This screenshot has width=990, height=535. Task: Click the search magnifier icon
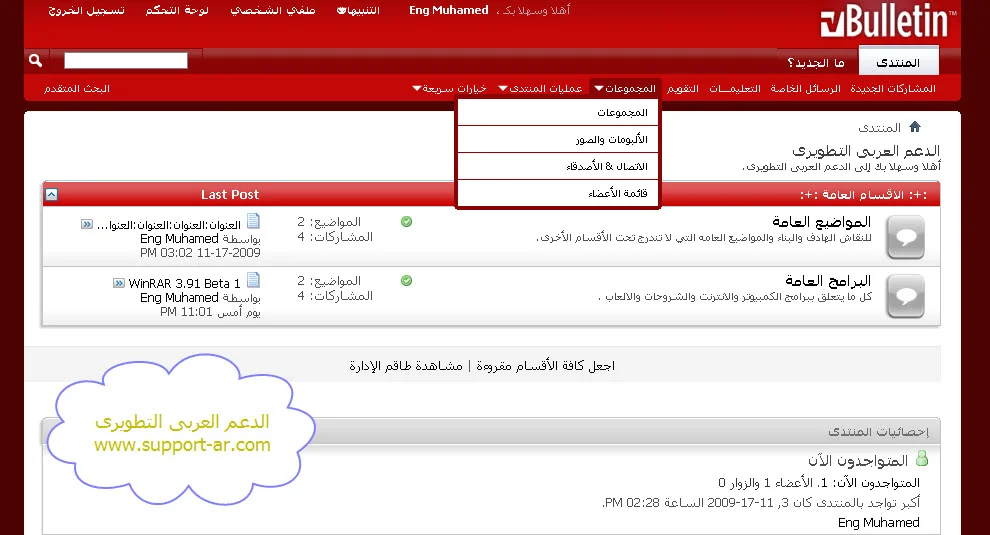tap(36, 61)
